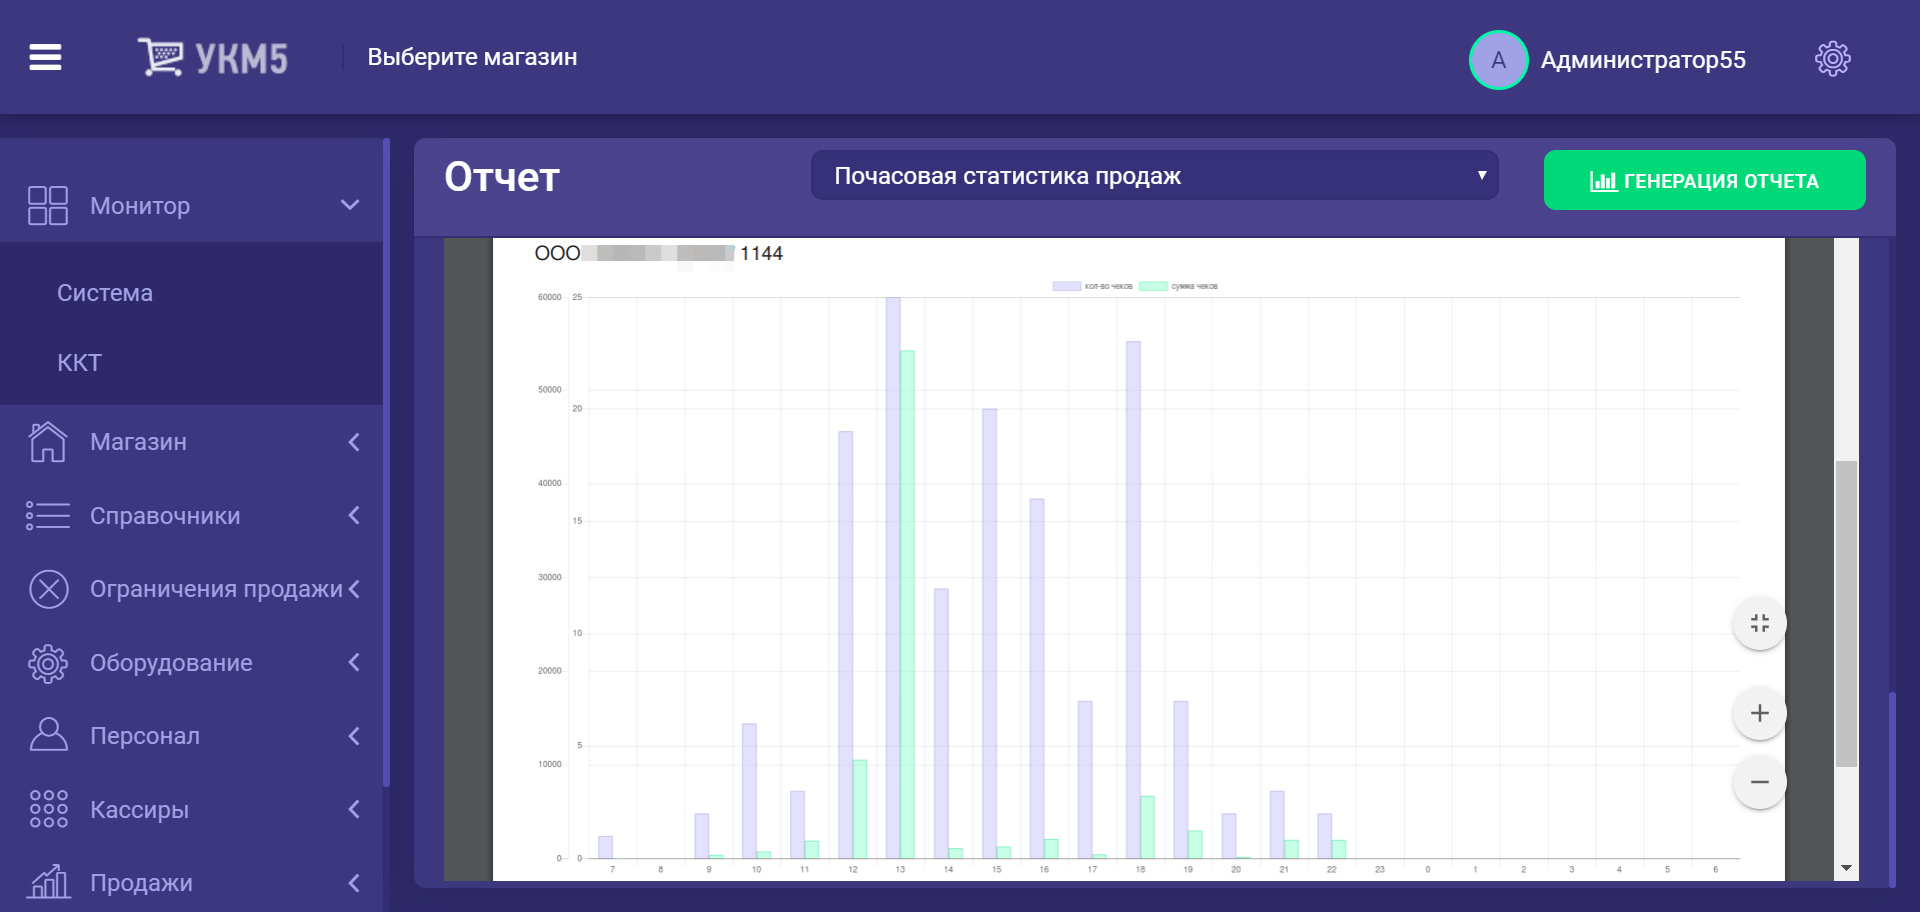Open the settings gear in header
Screen dimensions: 1920x912
point(1832,59)
